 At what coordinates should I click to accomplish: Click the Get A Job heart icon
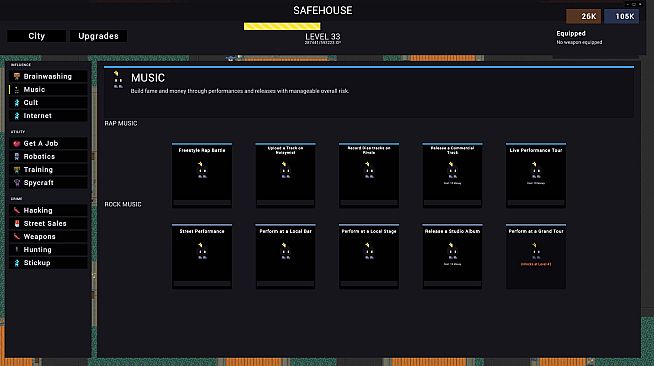(17, 143)
